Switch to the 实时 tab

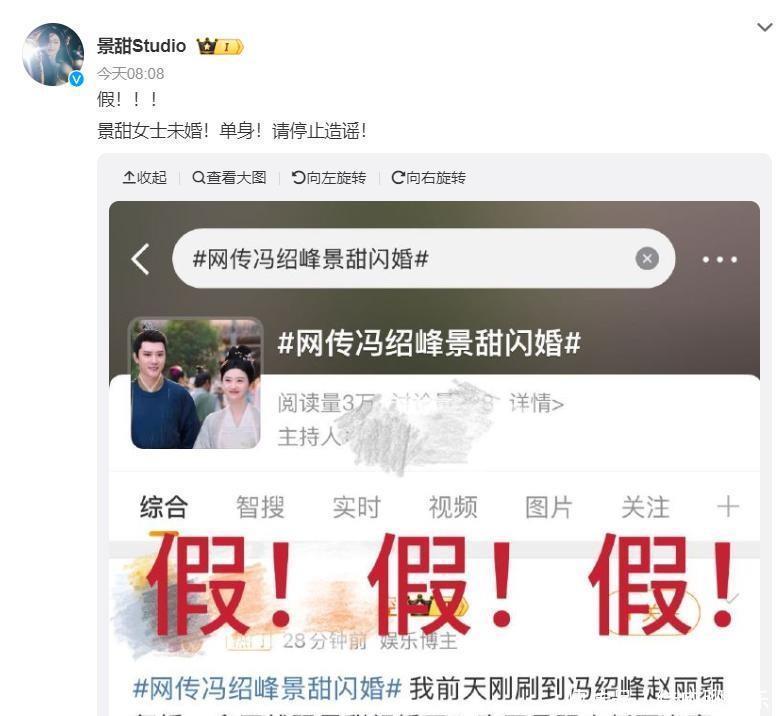[356, 507]
